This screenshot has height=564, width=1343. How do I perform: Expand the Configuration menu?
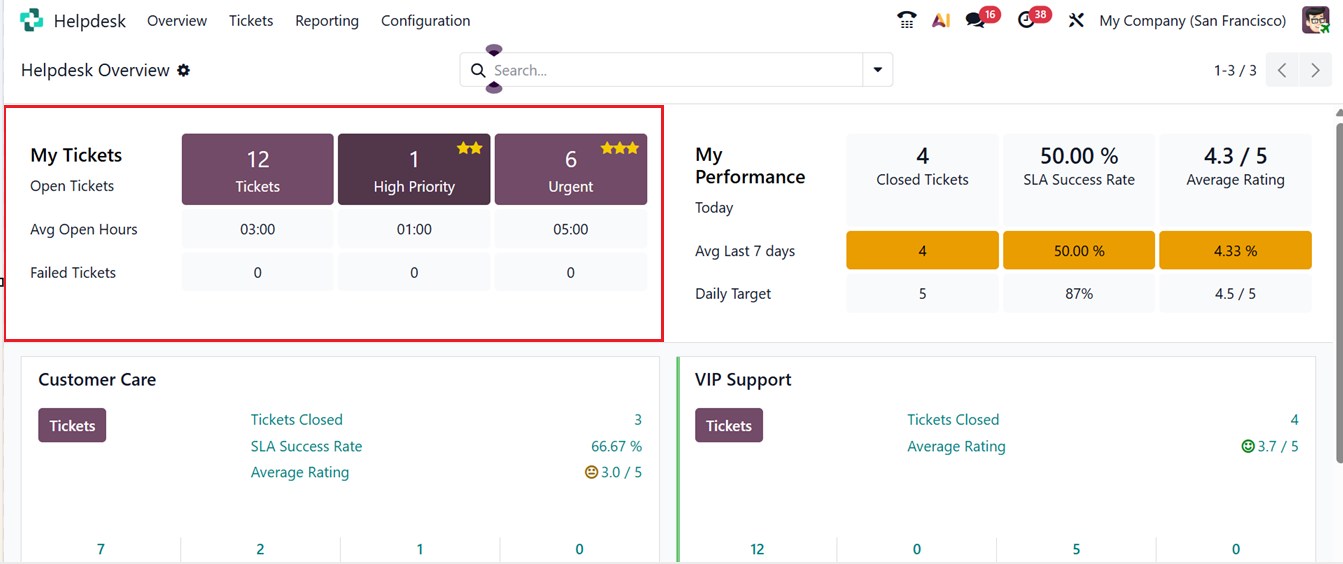click(x=425, y=20)
